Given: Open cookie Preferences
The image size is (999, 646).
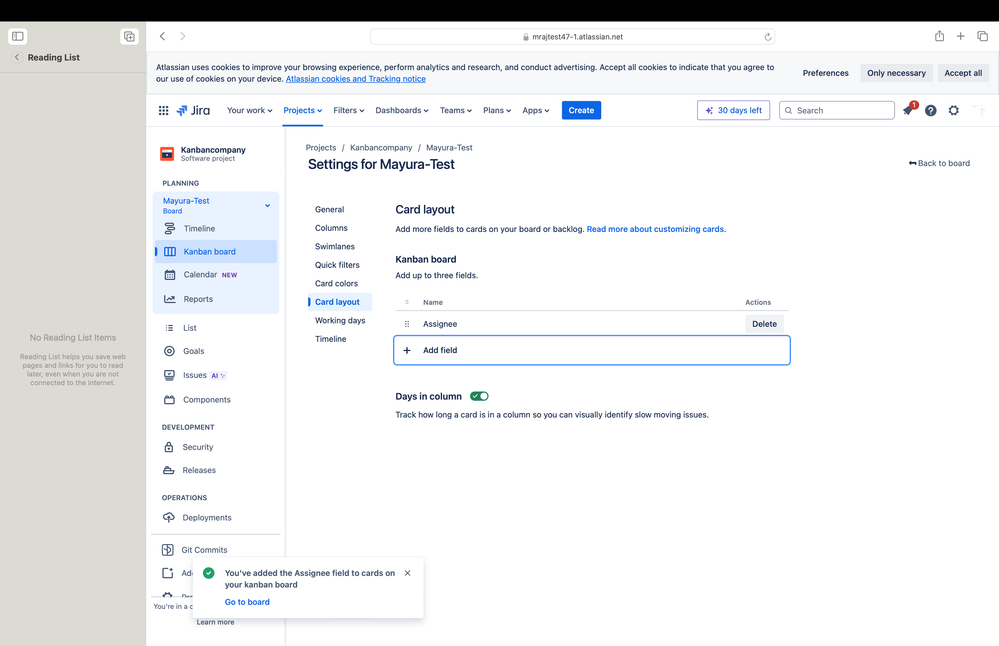Looking at the screenshot, I should [825, 73].
